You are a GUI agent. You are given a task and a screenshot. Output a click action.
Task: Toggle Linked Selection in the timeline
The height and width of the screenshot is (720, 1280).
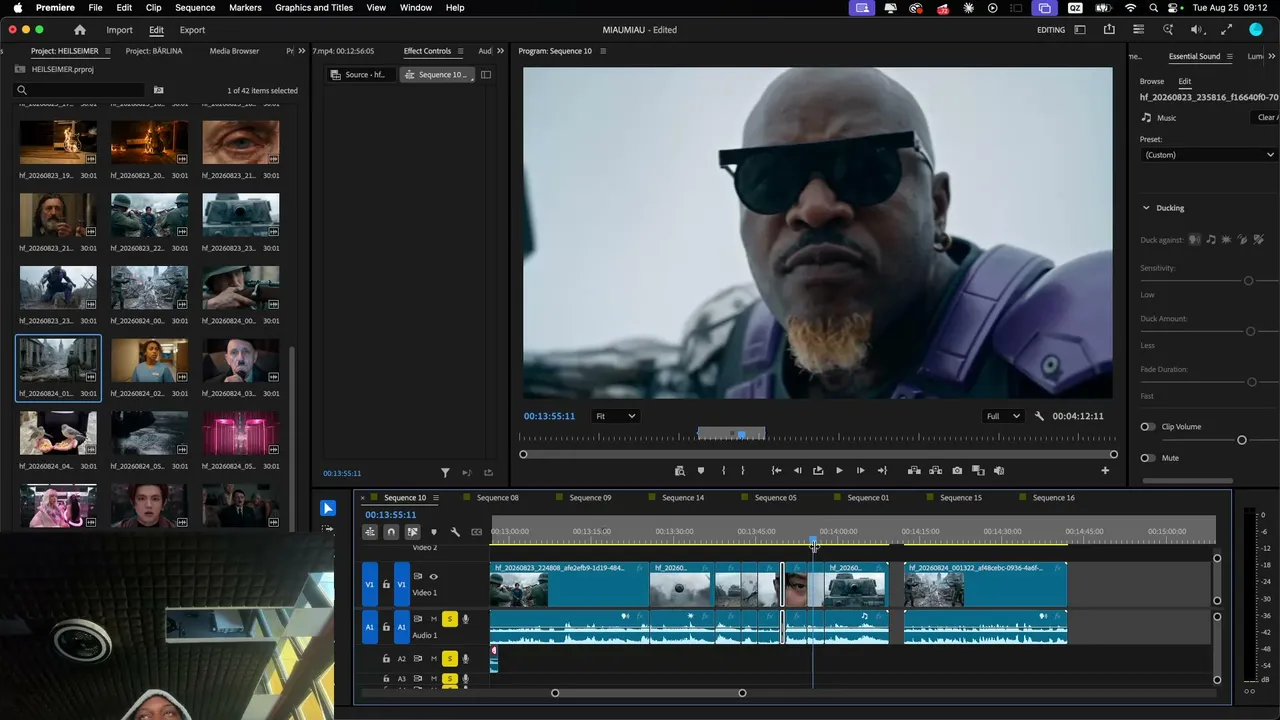(412, 532)
